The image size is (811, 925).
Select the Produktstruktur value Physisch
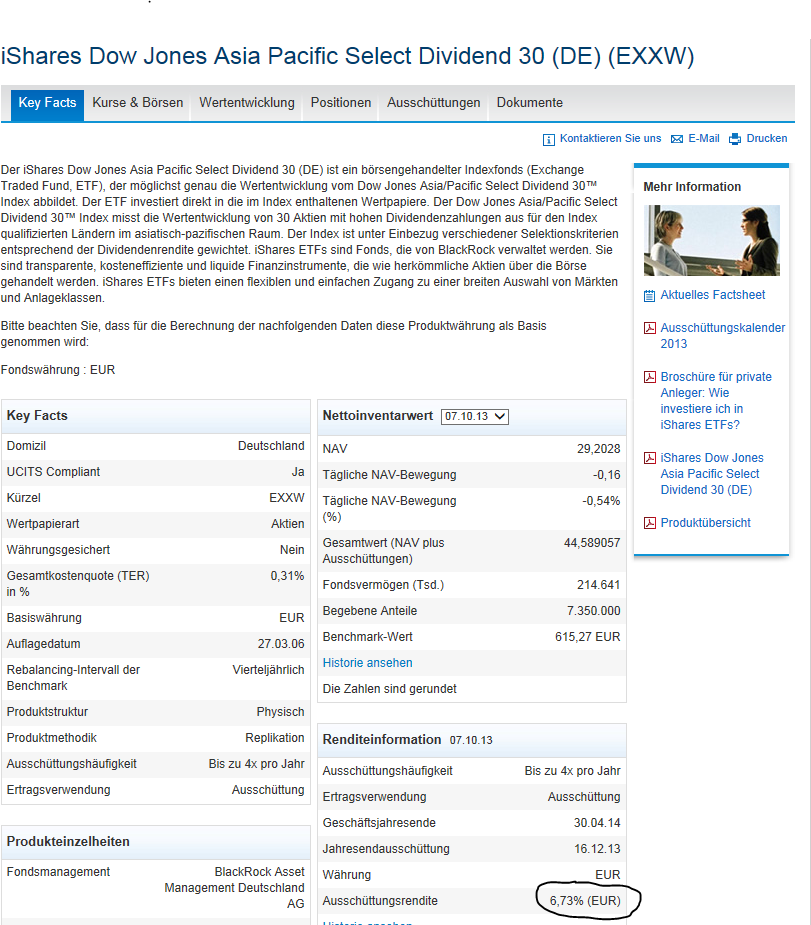pos(280,712)
